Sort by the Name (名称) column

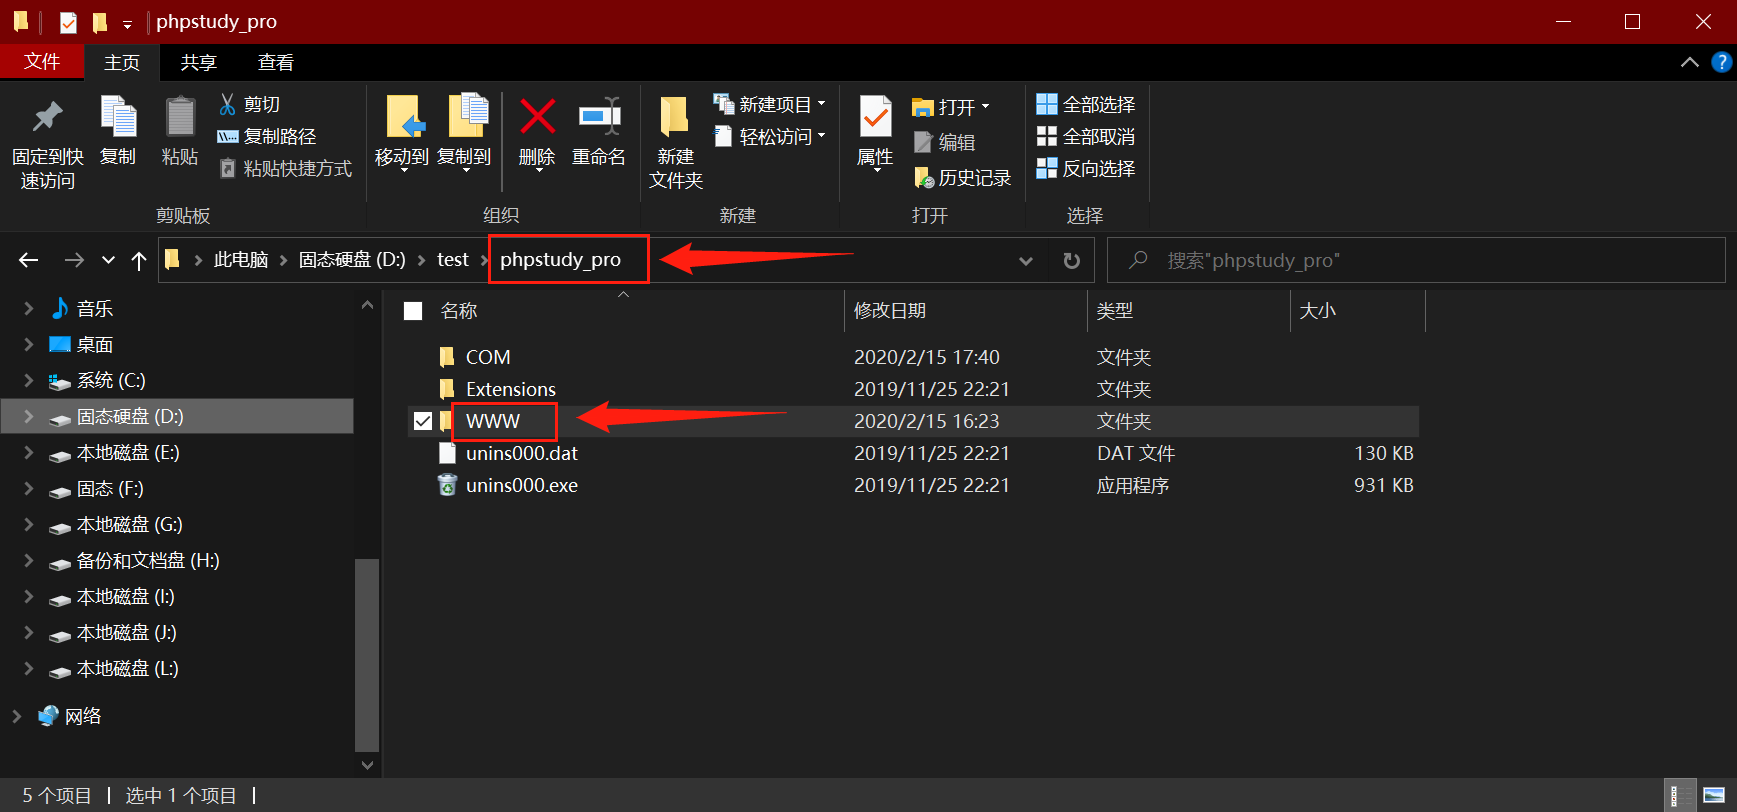tap(459, 311)
